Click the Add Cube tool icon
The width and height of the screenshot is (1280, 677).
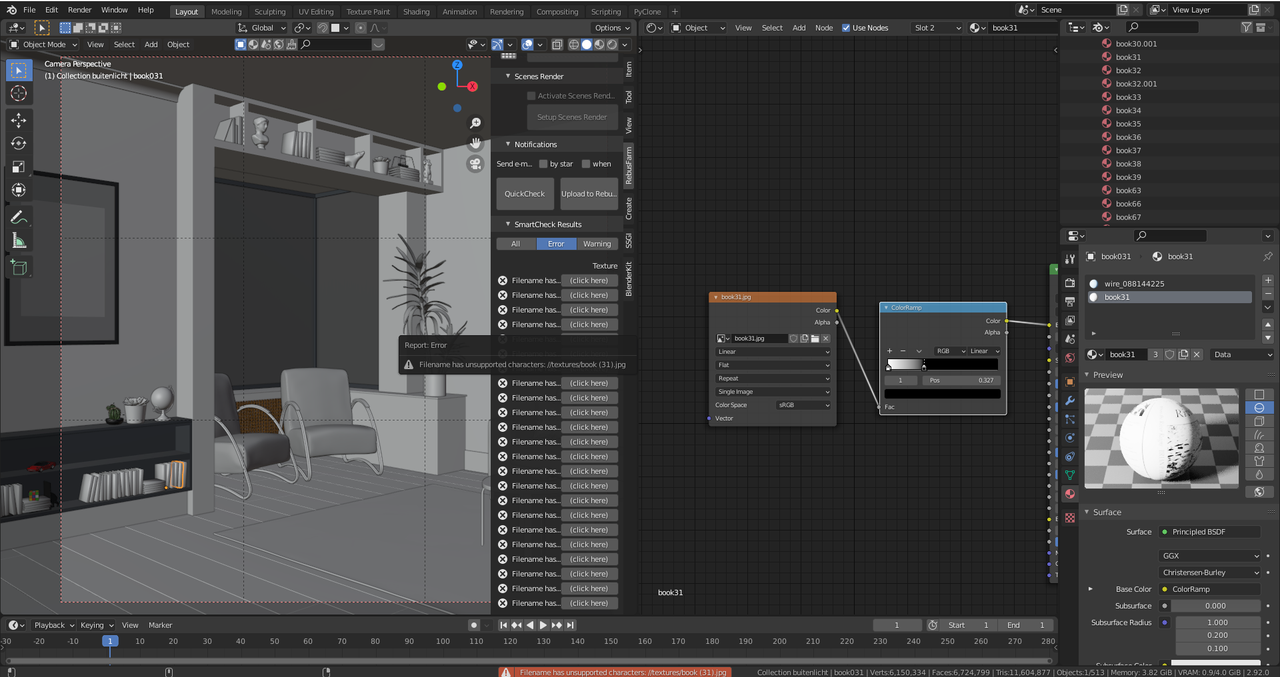click(x=18, y=267)
